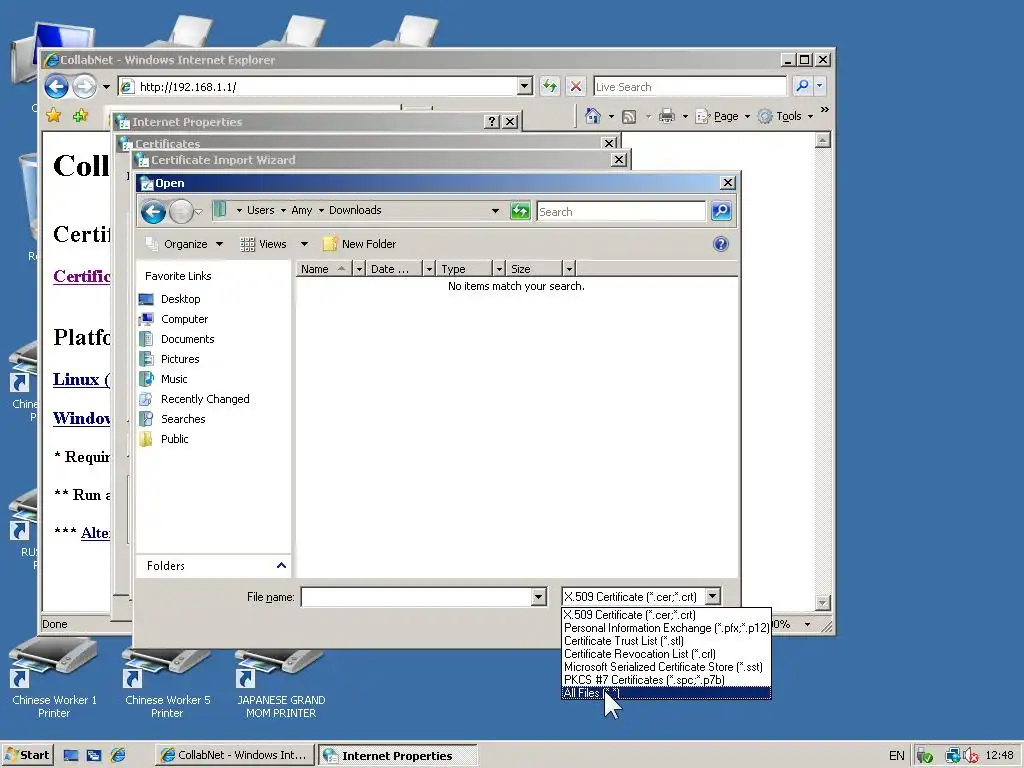Click the File name input field
Viewport: 1024px width, 768px height.
click(416, 596)
